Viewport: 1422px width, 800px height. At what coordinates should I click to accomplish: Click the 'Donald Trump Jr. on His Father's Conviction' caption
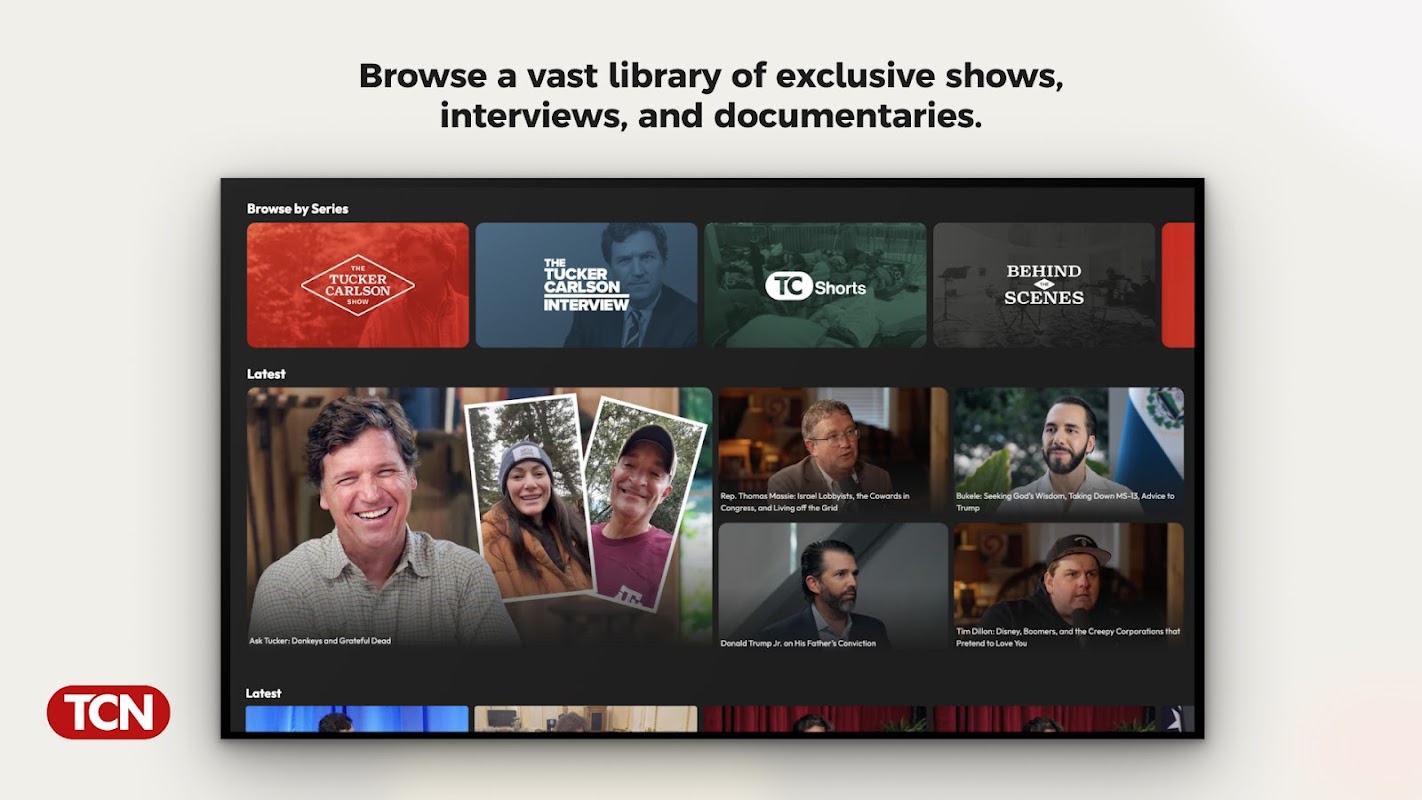point(798,643)
